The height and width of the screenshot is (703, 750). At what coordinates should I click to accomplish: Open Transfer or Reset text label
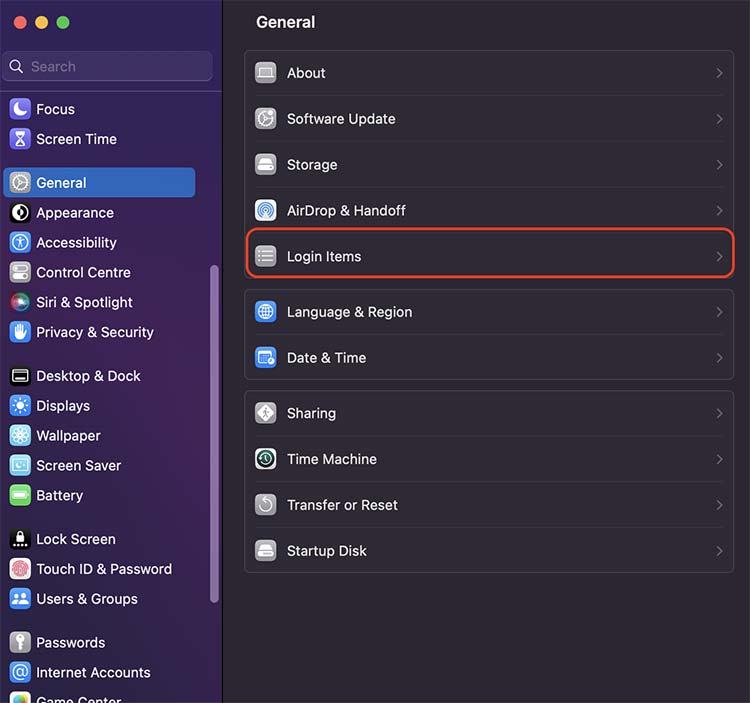(342, 505)
